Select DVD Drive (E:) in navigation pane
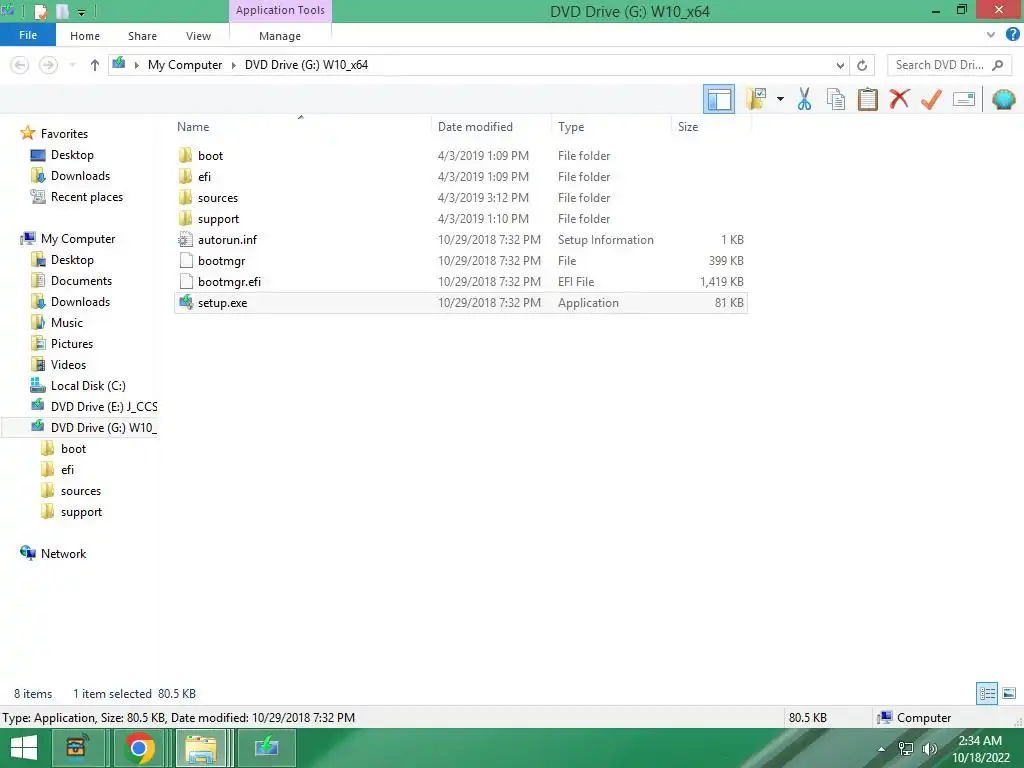This screenshot has height=768, width=1024. [94, 406]
